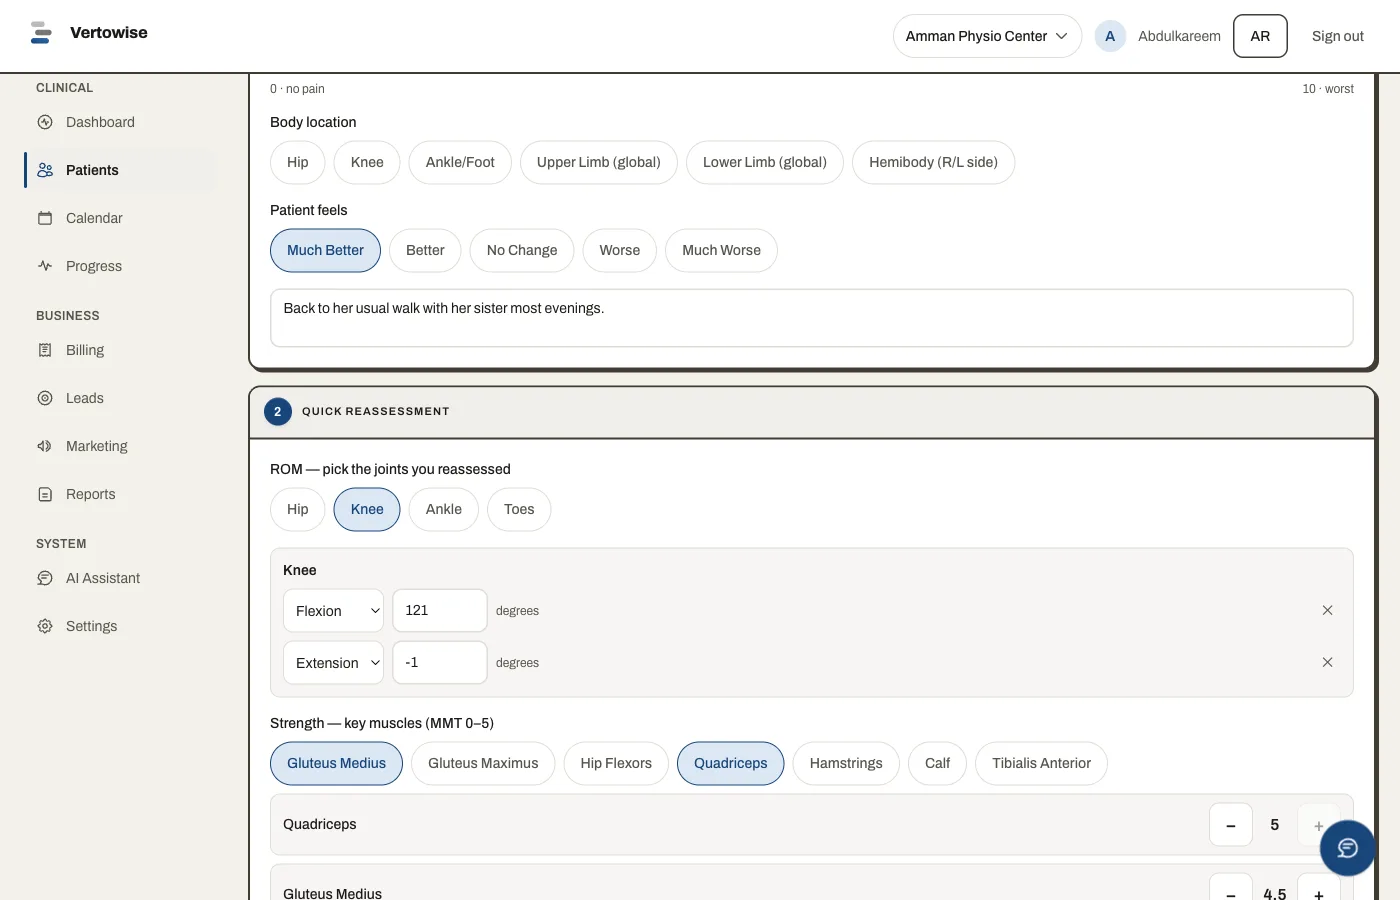The image size is (1400, 900).
Task: Mark patient feels Much Better
Action: (x=325, y=250)
